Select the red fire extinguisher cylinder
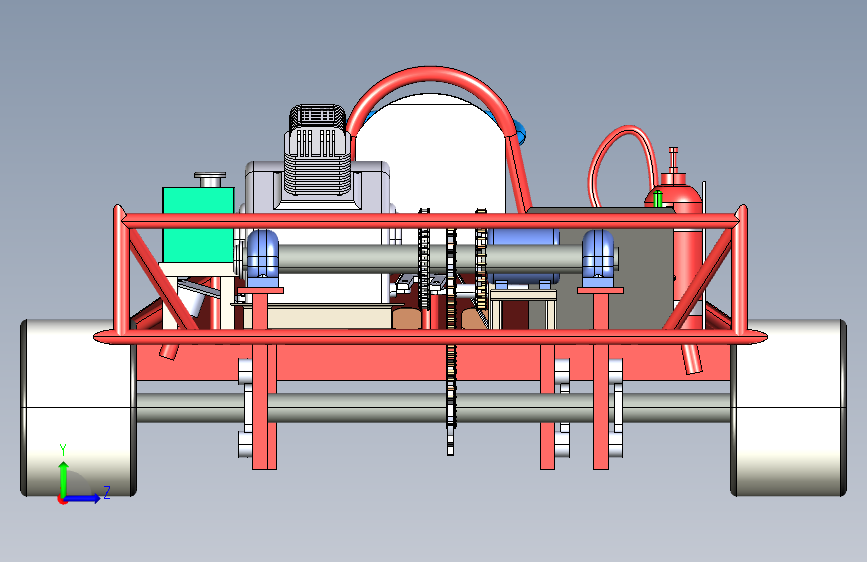Viewport: 867px width, 562px height. pyautogui.click(x=686, y=249)
